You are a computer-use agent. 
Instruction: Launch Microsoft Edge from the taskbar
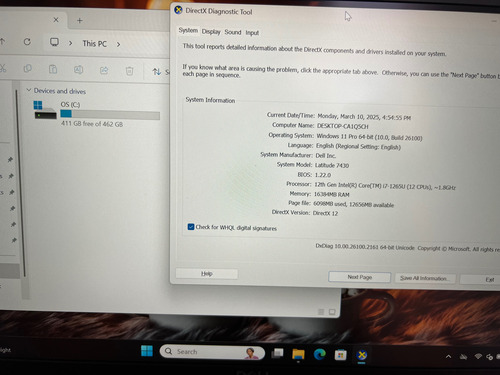320,354
